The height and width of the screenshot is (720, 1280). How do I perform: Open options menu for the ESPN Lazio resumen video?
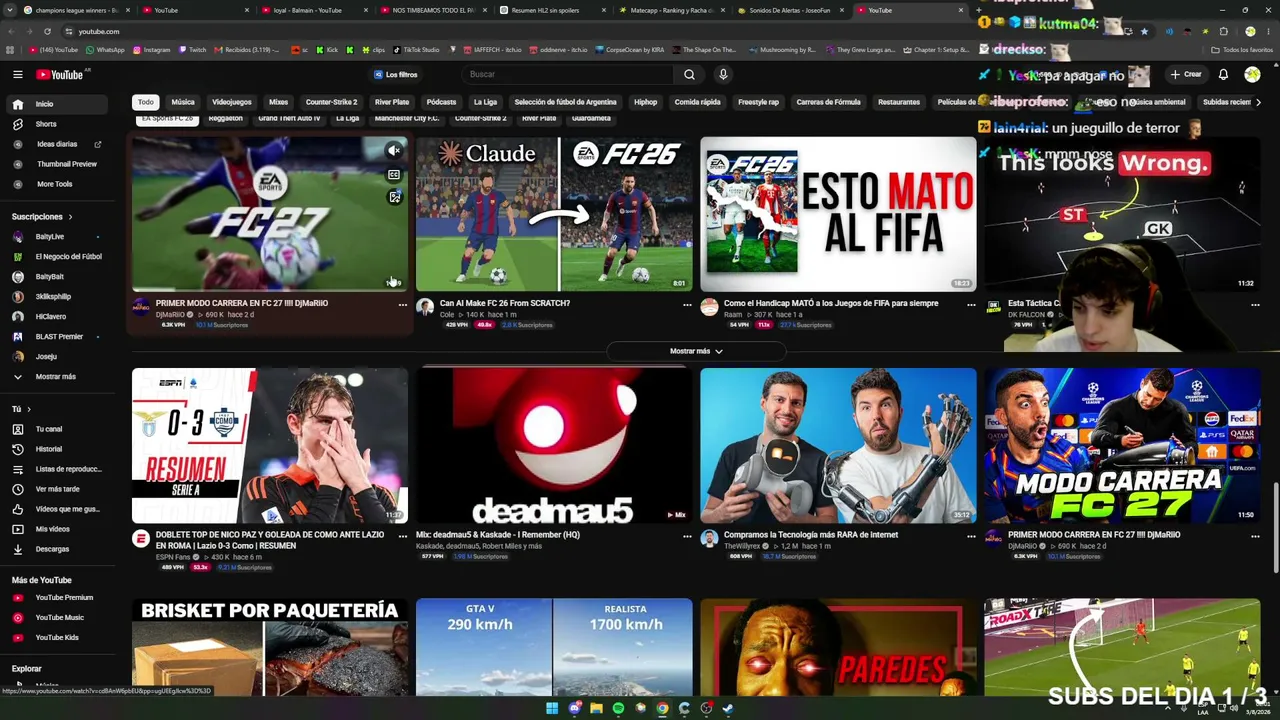[403, 536]
